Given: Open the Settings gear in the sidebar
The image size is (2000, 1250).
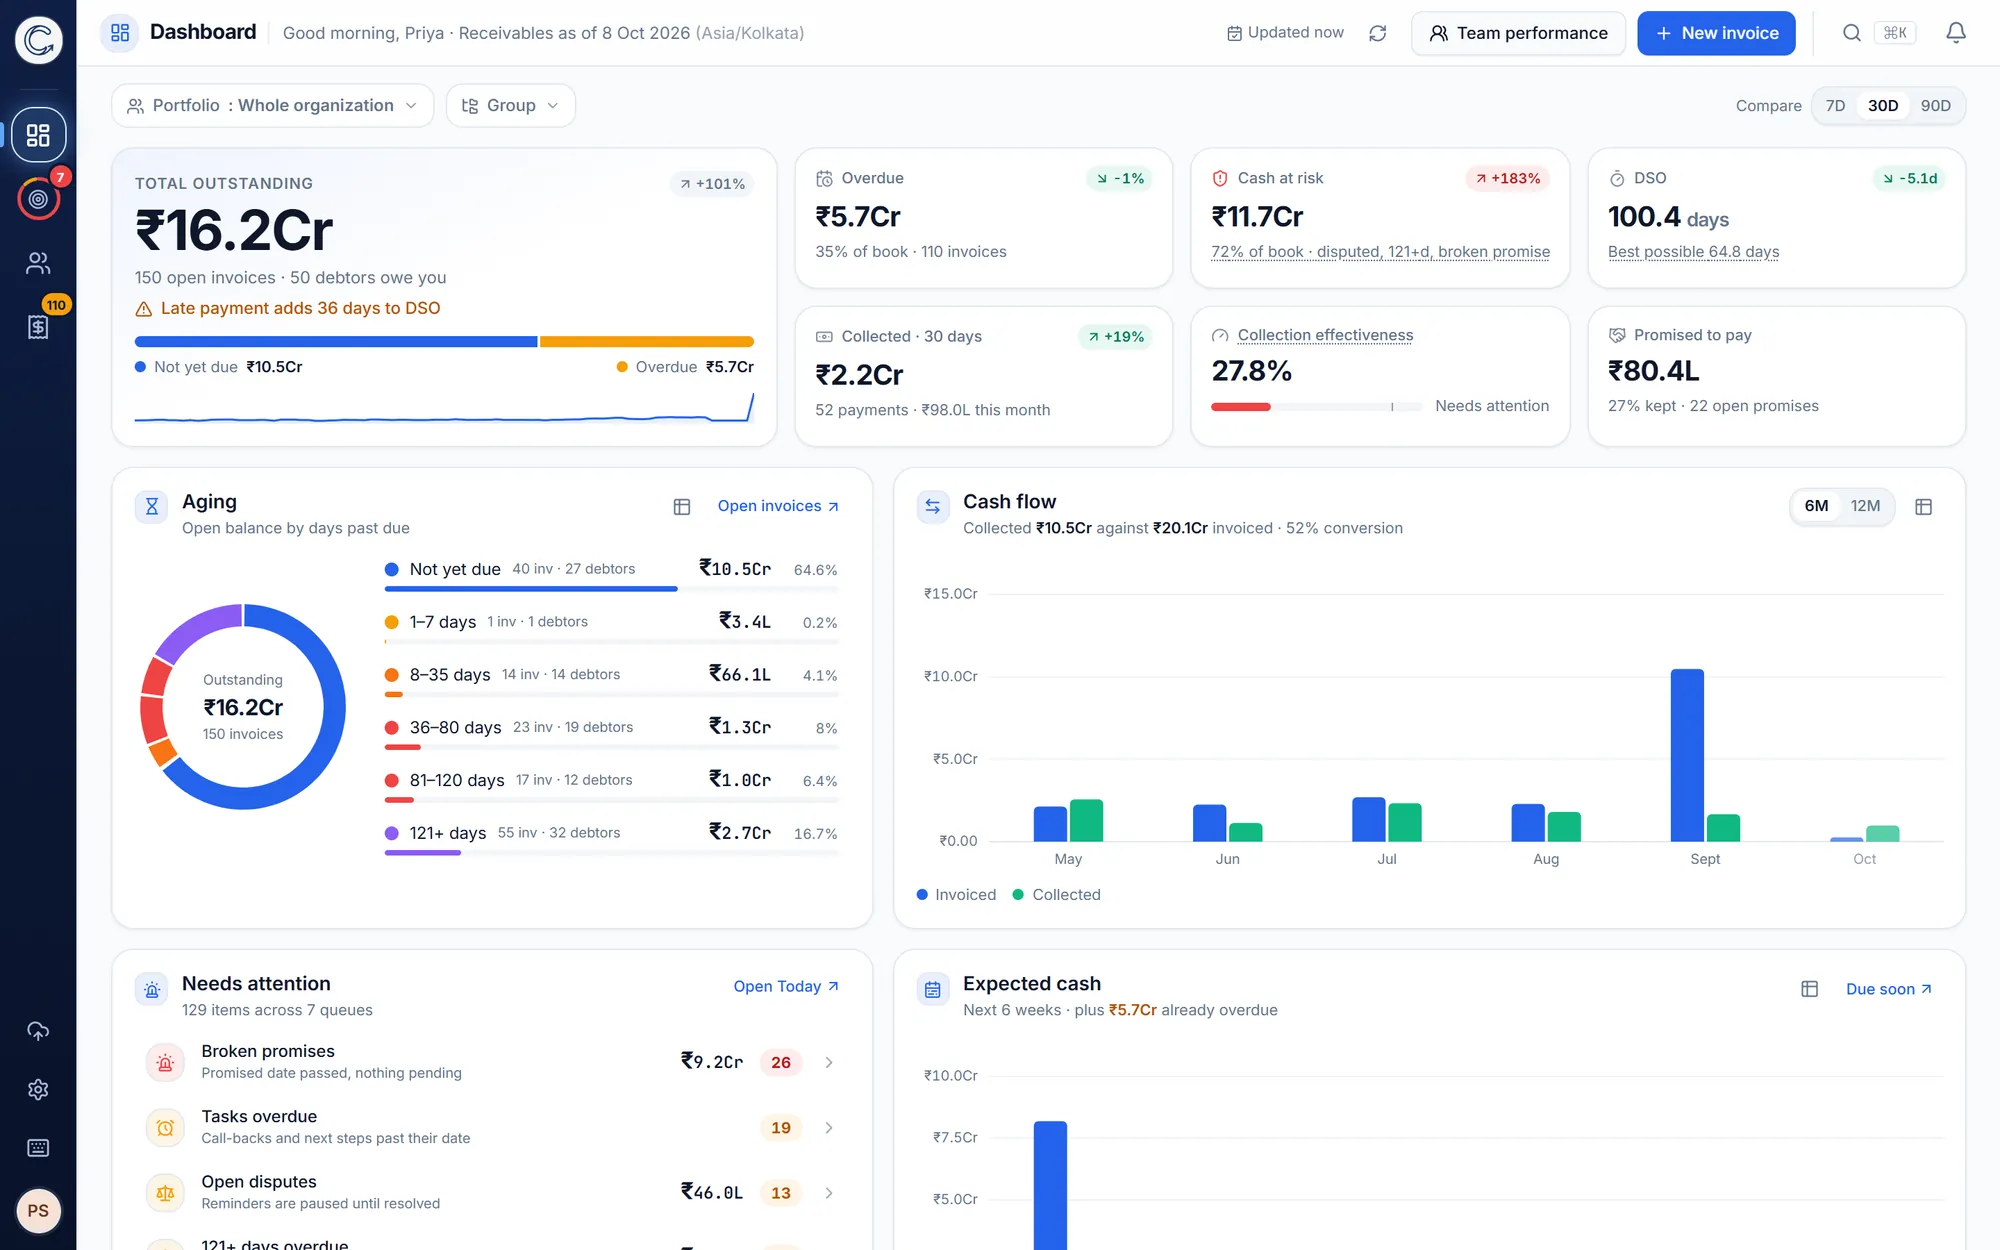Looking at the screenshot, I should pyautogui.click(x=38, y=1089).
